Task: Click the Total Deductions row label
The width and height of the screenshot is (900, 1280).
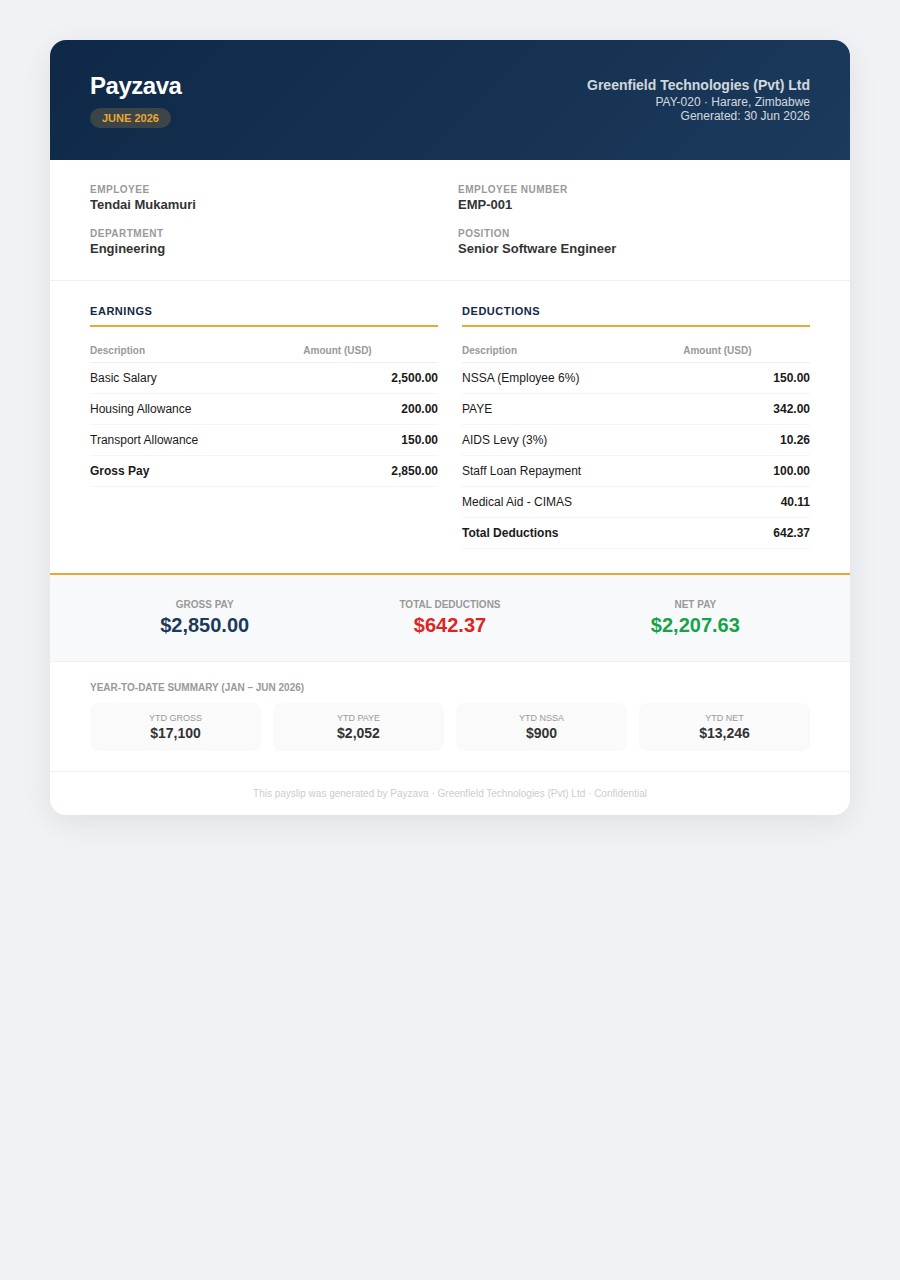Action: pyautogui.click(x=510, y=533)
